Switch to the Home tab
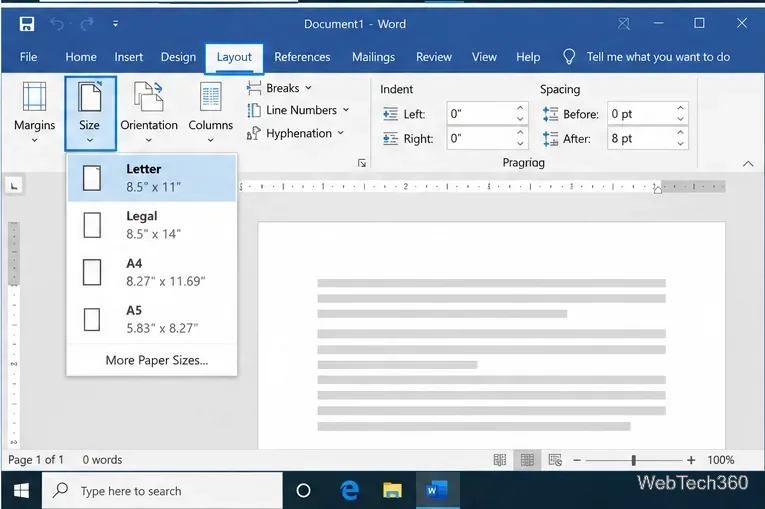Image resolution: width=765 pixels, height=509 pixels. pos(81,57)
